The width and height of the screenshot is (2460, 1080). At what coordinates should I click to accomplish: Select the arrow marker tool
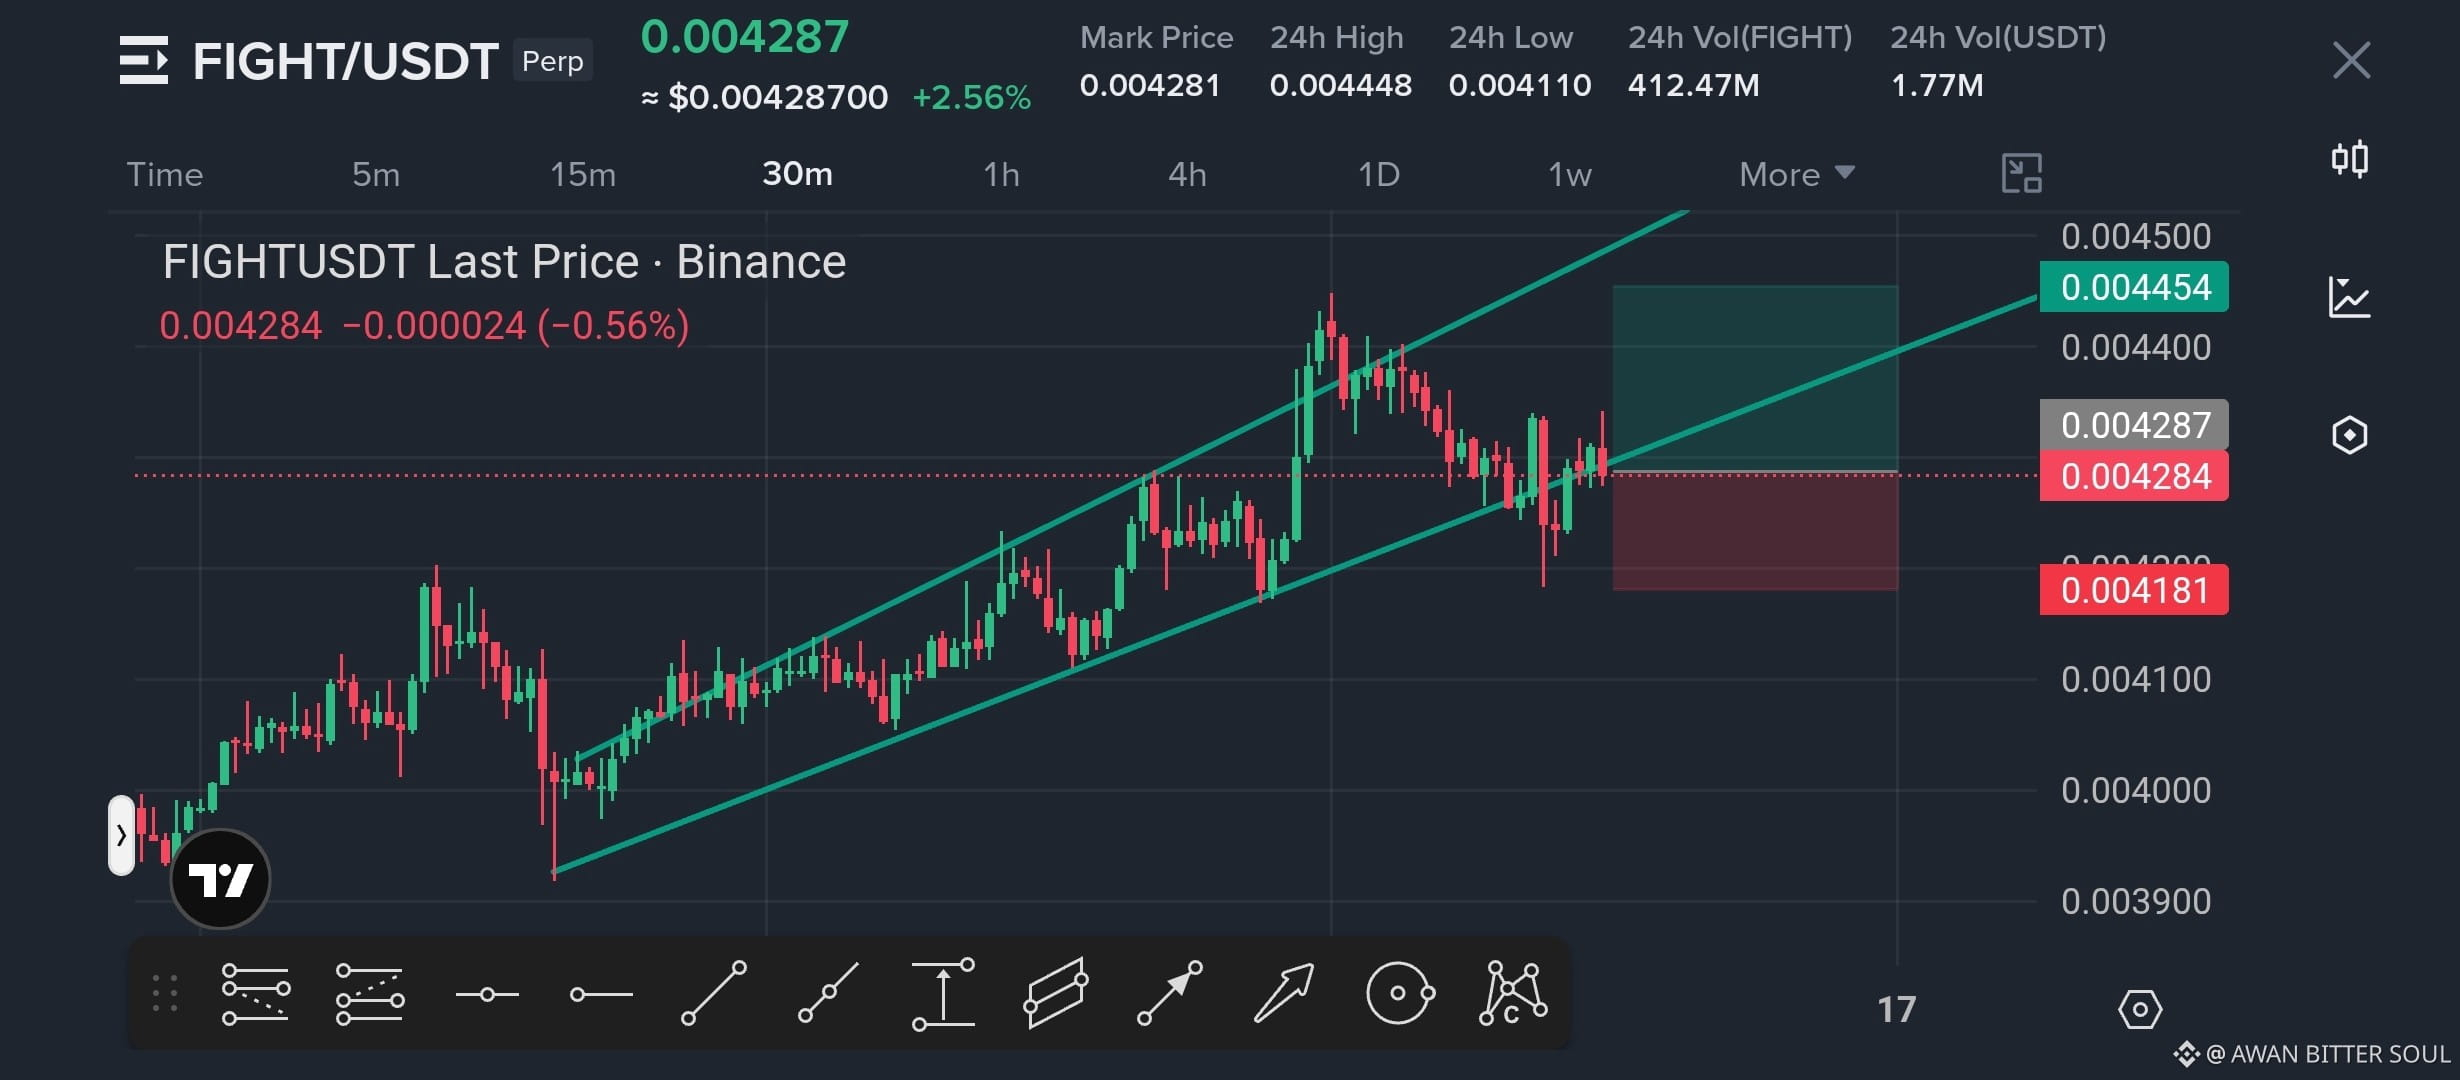coord(1170,993)
